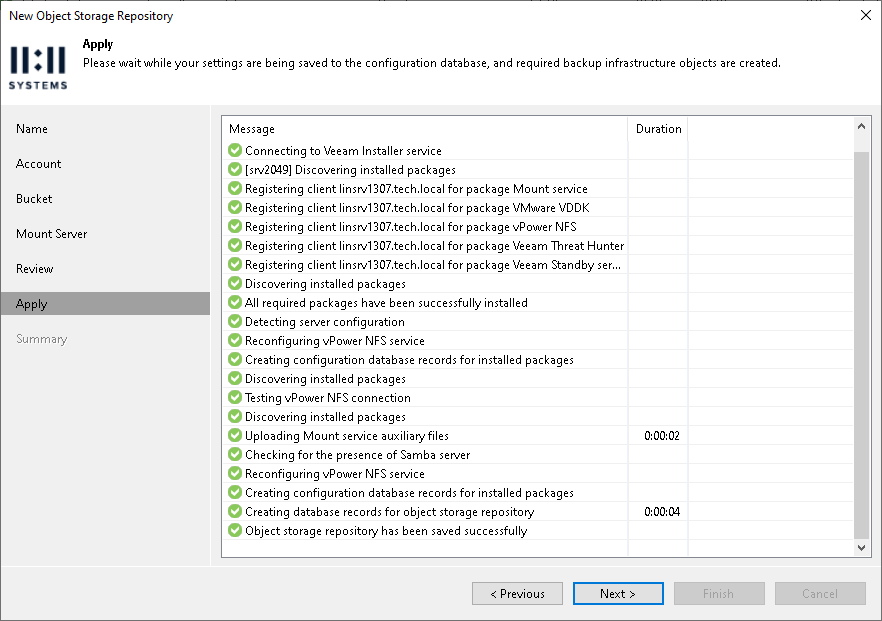The image size is (882, 621).
Task: Click check icon for package vPower NFS row
Action: coord(235,226)
